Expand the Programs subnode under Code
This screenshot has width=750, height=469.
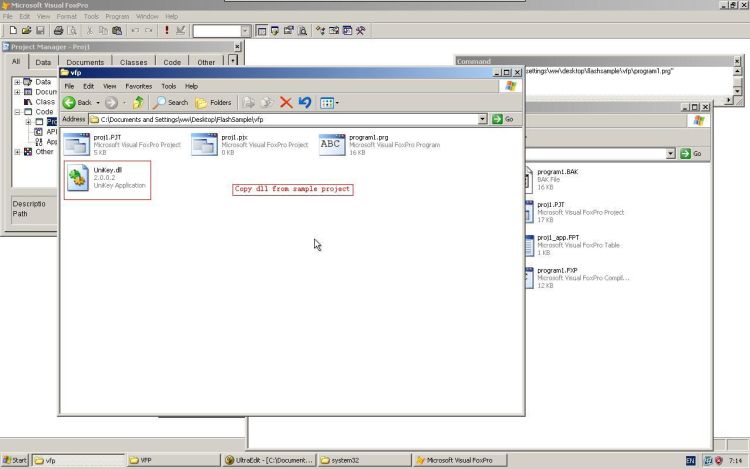point(28,122)
